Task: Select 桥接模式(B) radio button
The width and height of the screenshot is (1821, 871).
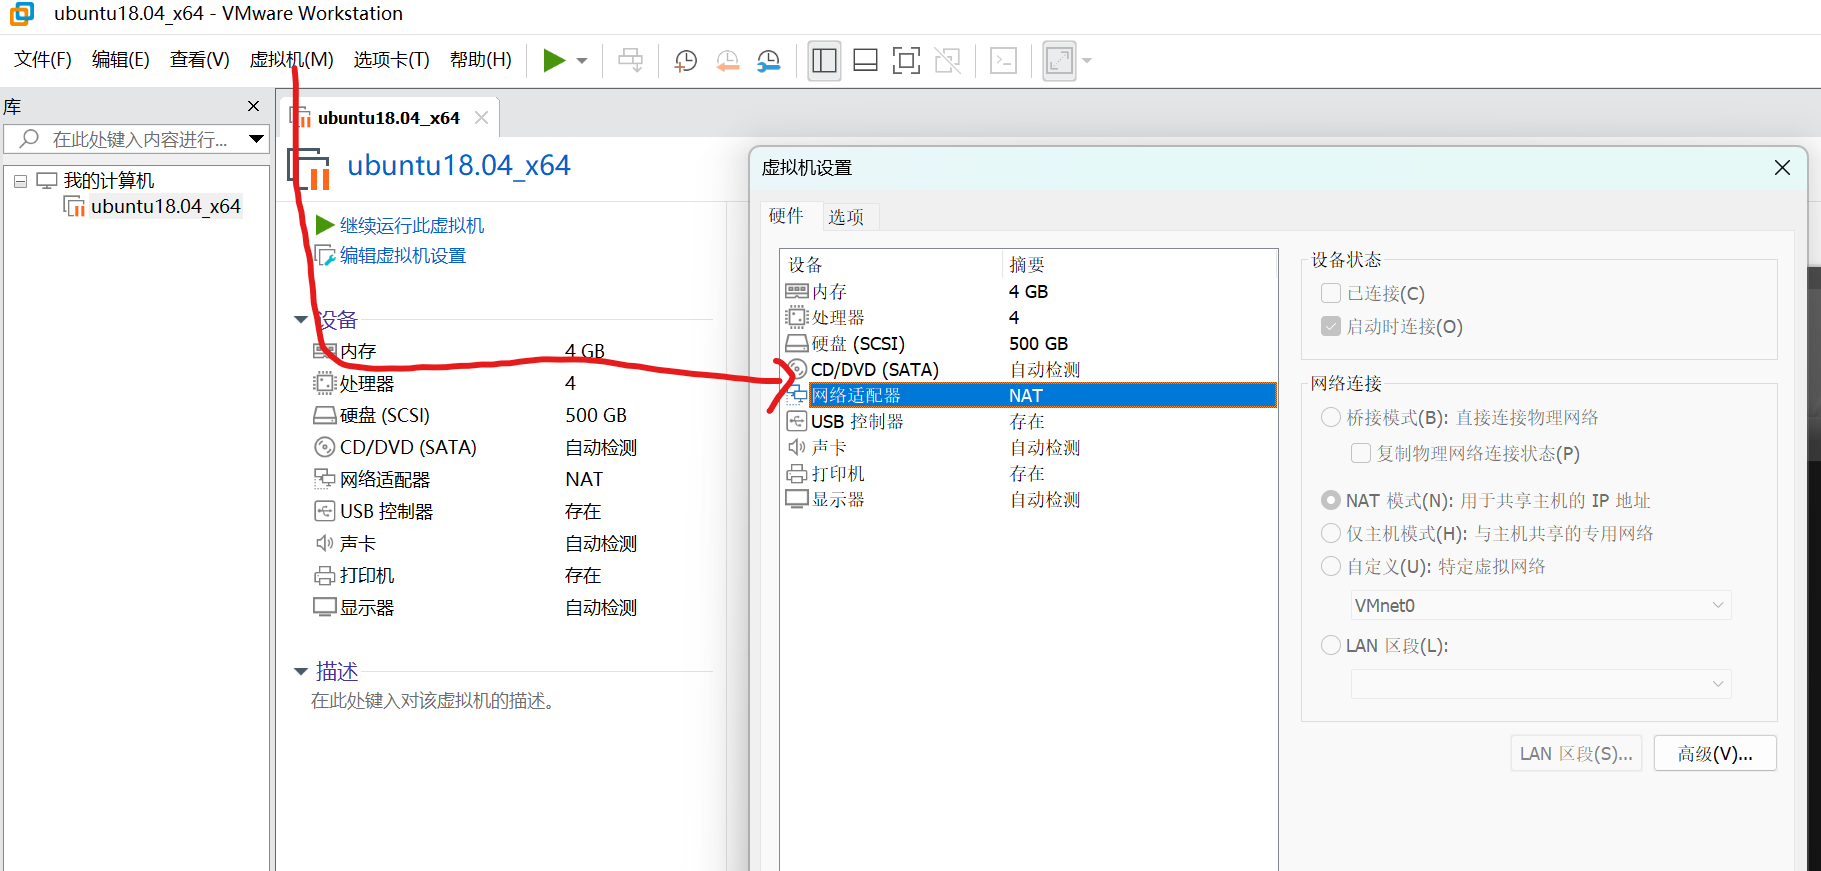Action: (1331, 417)
